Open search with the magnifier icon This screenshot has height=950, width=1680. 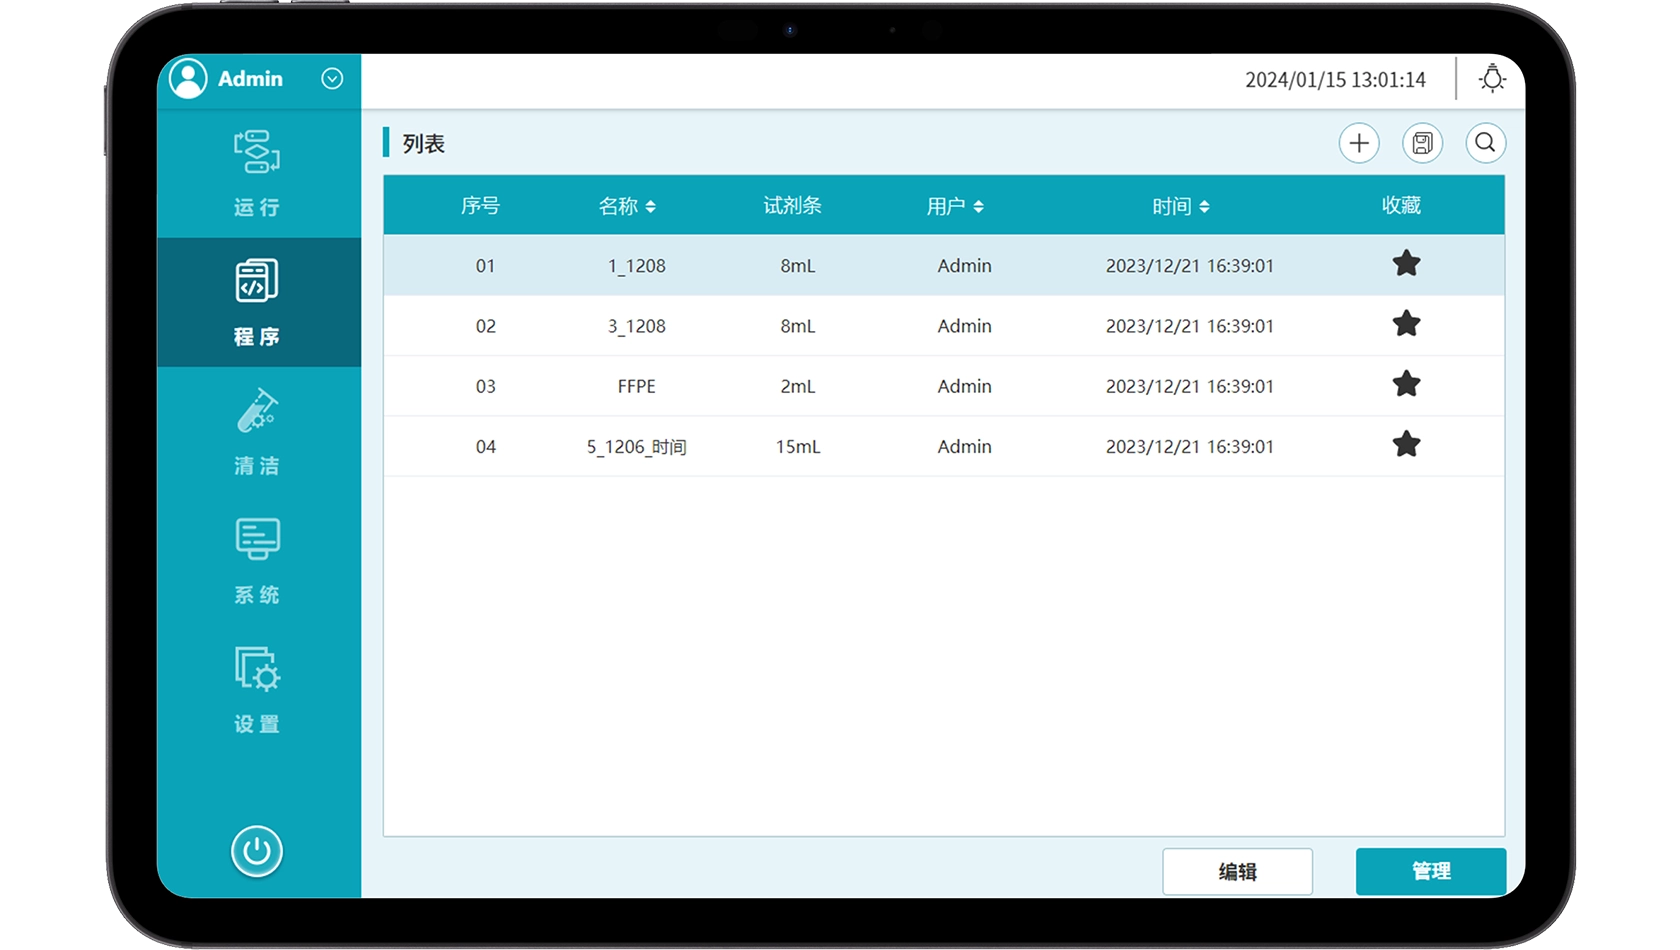click(x=1485, y=143)
